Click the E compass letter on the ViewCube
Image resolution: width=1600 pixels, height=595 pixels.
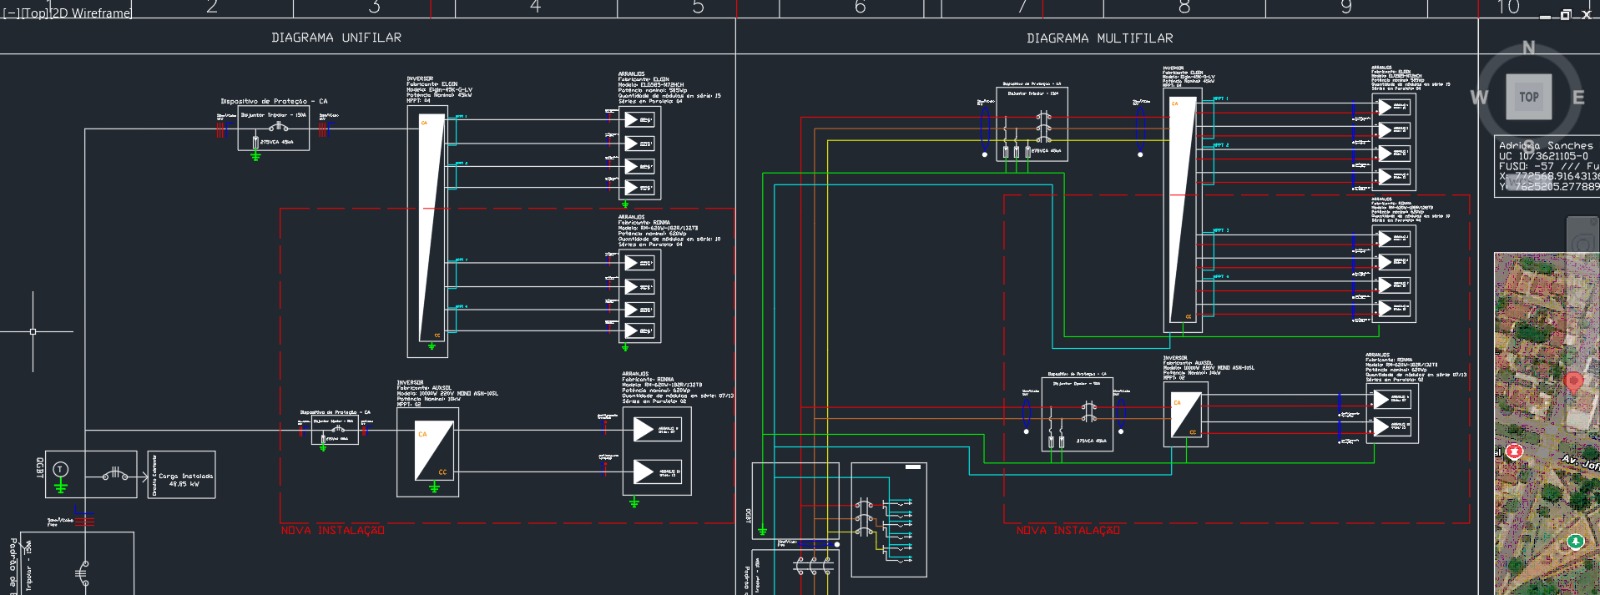pos(1578,97)
